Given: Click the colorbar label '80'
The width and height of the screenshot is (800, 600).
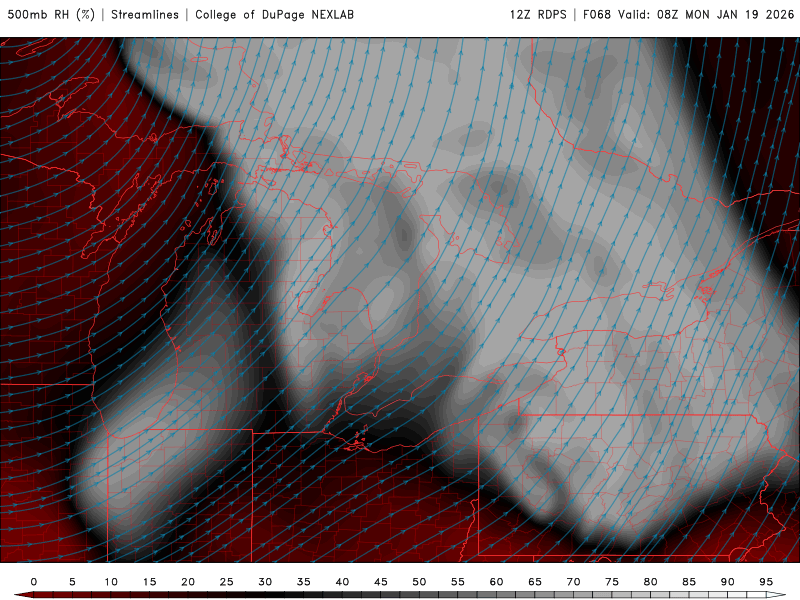Looking at the screenshot, I should pyautogui.click(x=651, y=582).
